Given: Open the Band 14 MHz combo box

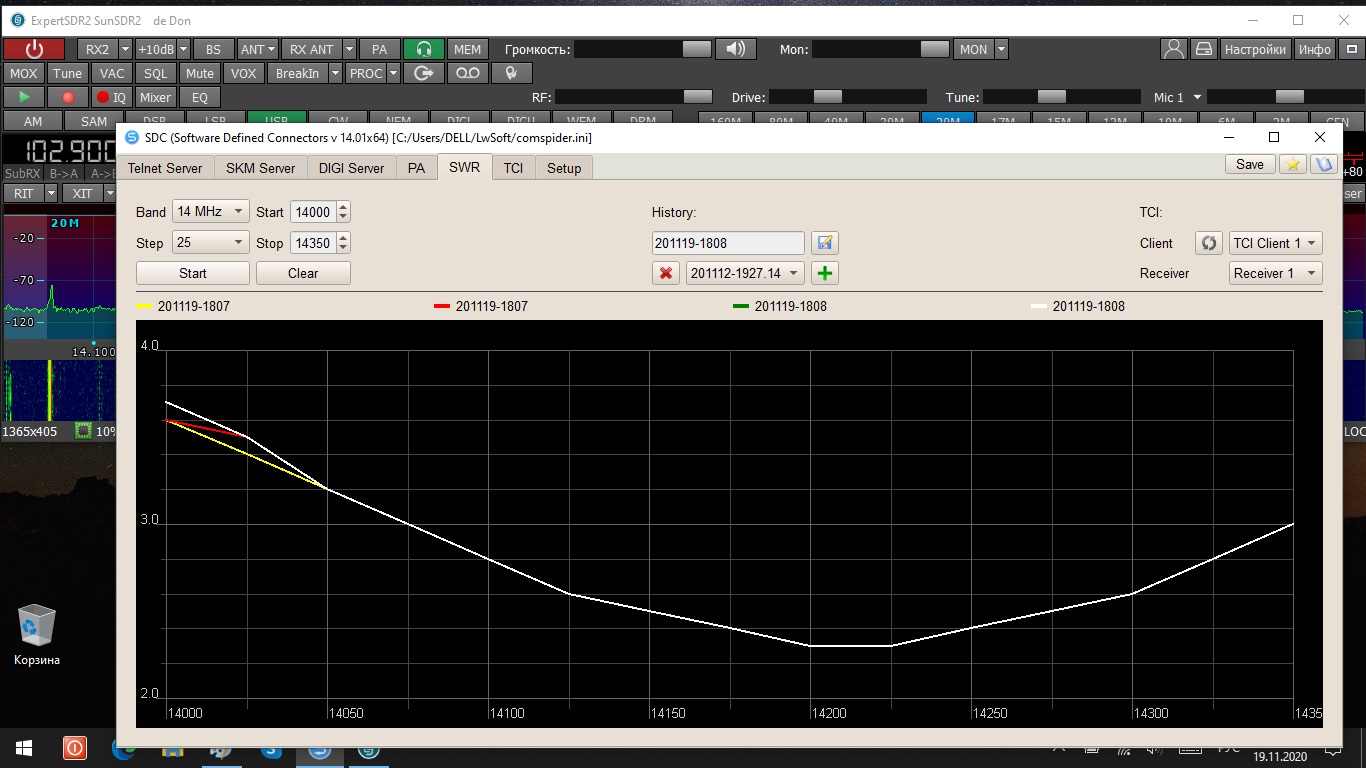Looking at the screenshot, I should tap(210, 212).
